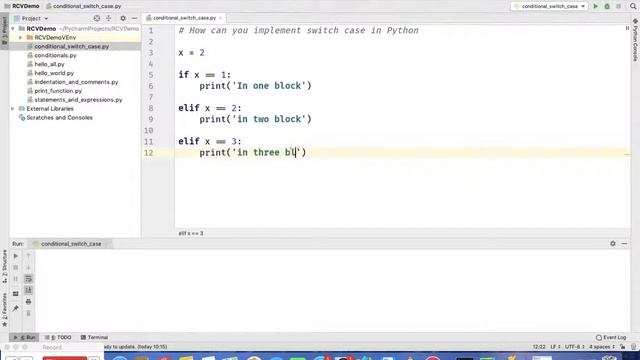Click the inspection pause icon at editor top right
Image resolution: width=640 pixels, height=360 pixels.
(x=627, y=28)
